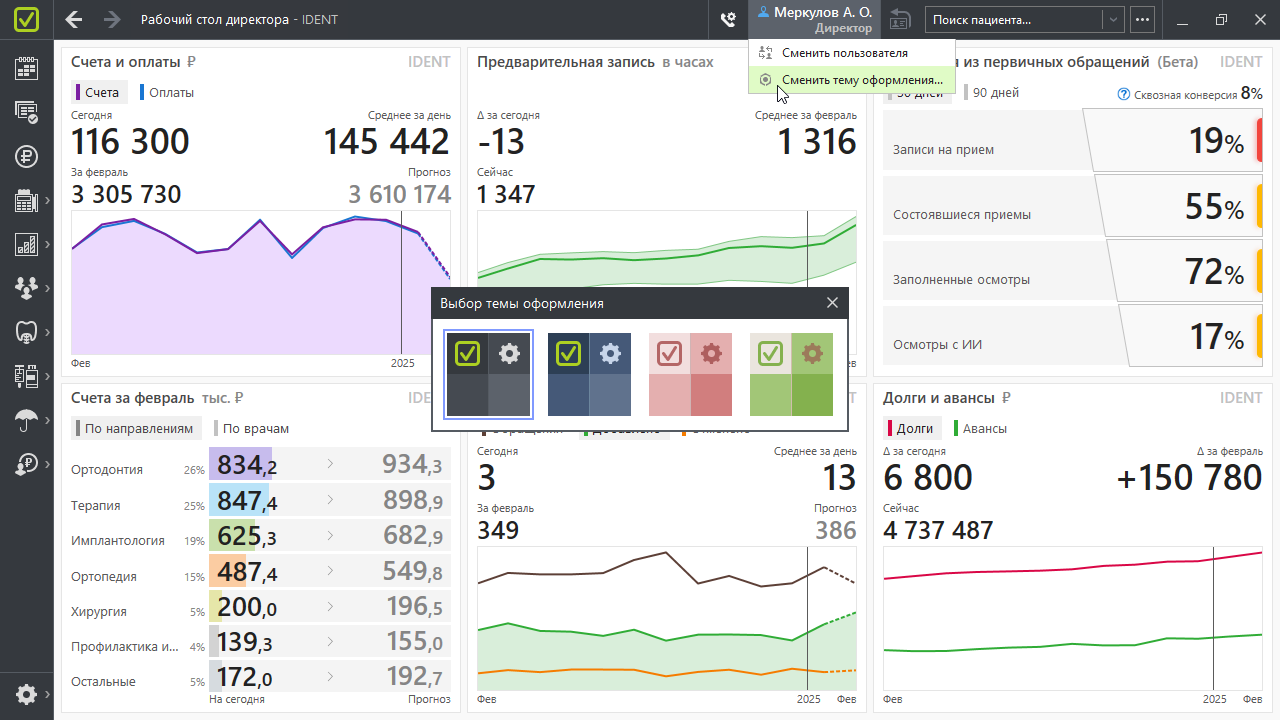The height and width of the screenshot is (720, 1280).
Task: Click the Счета и оплаты widget title
Action: [125, 62]
